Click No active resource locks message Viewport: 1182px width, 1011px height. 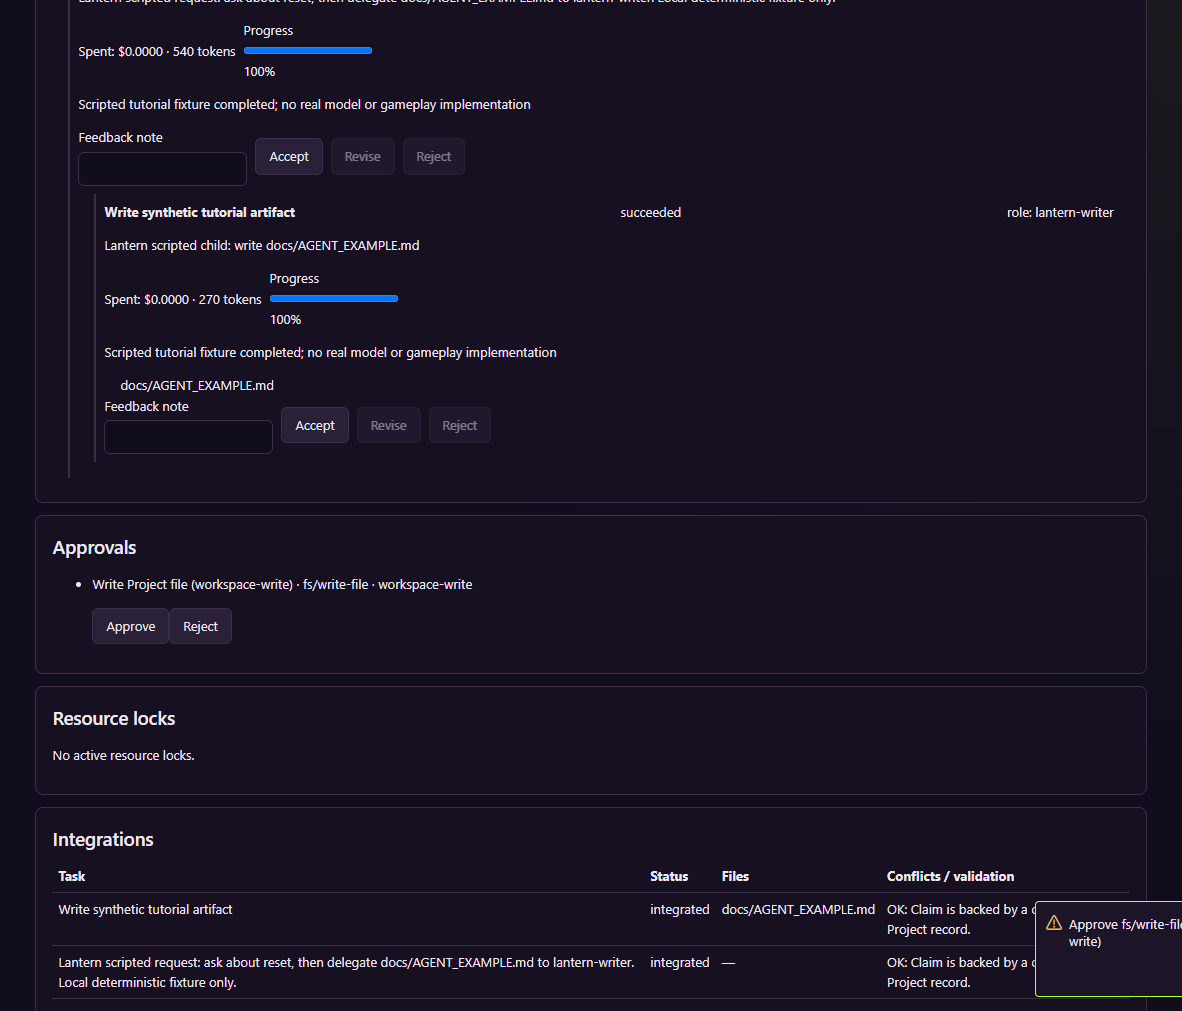[124, 755]
